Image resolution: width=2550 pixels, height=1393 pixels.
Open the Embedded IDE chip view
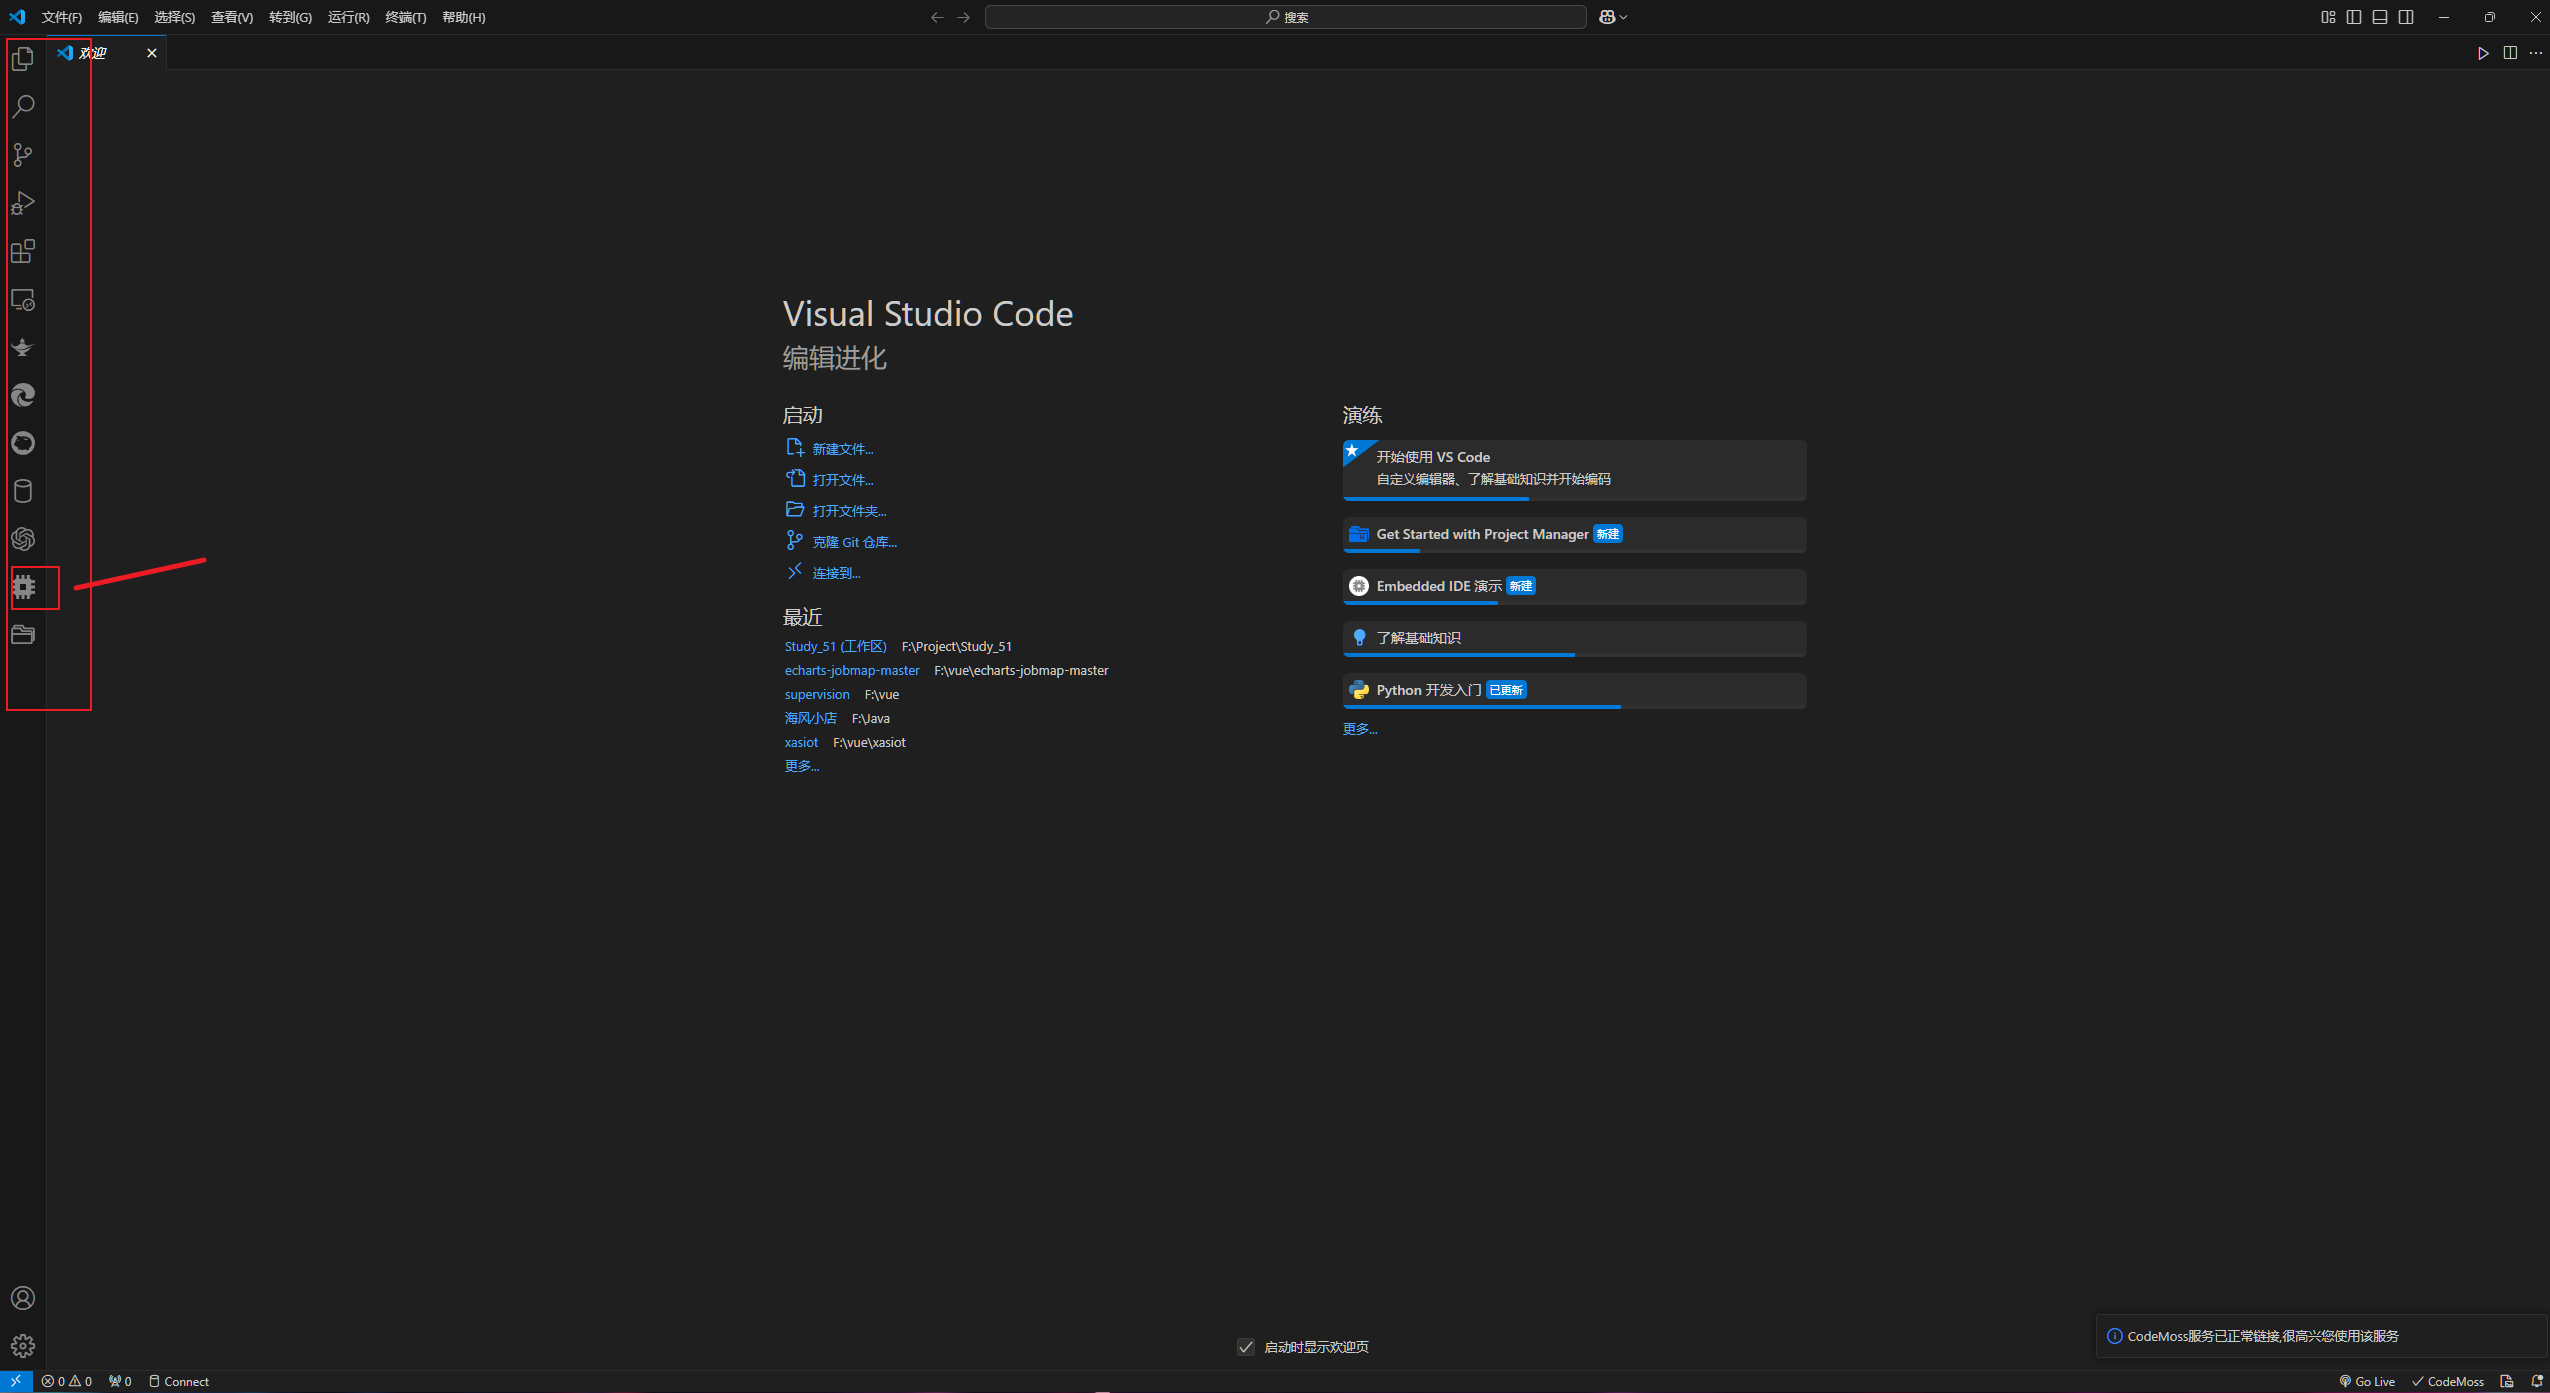pos(23,587)
